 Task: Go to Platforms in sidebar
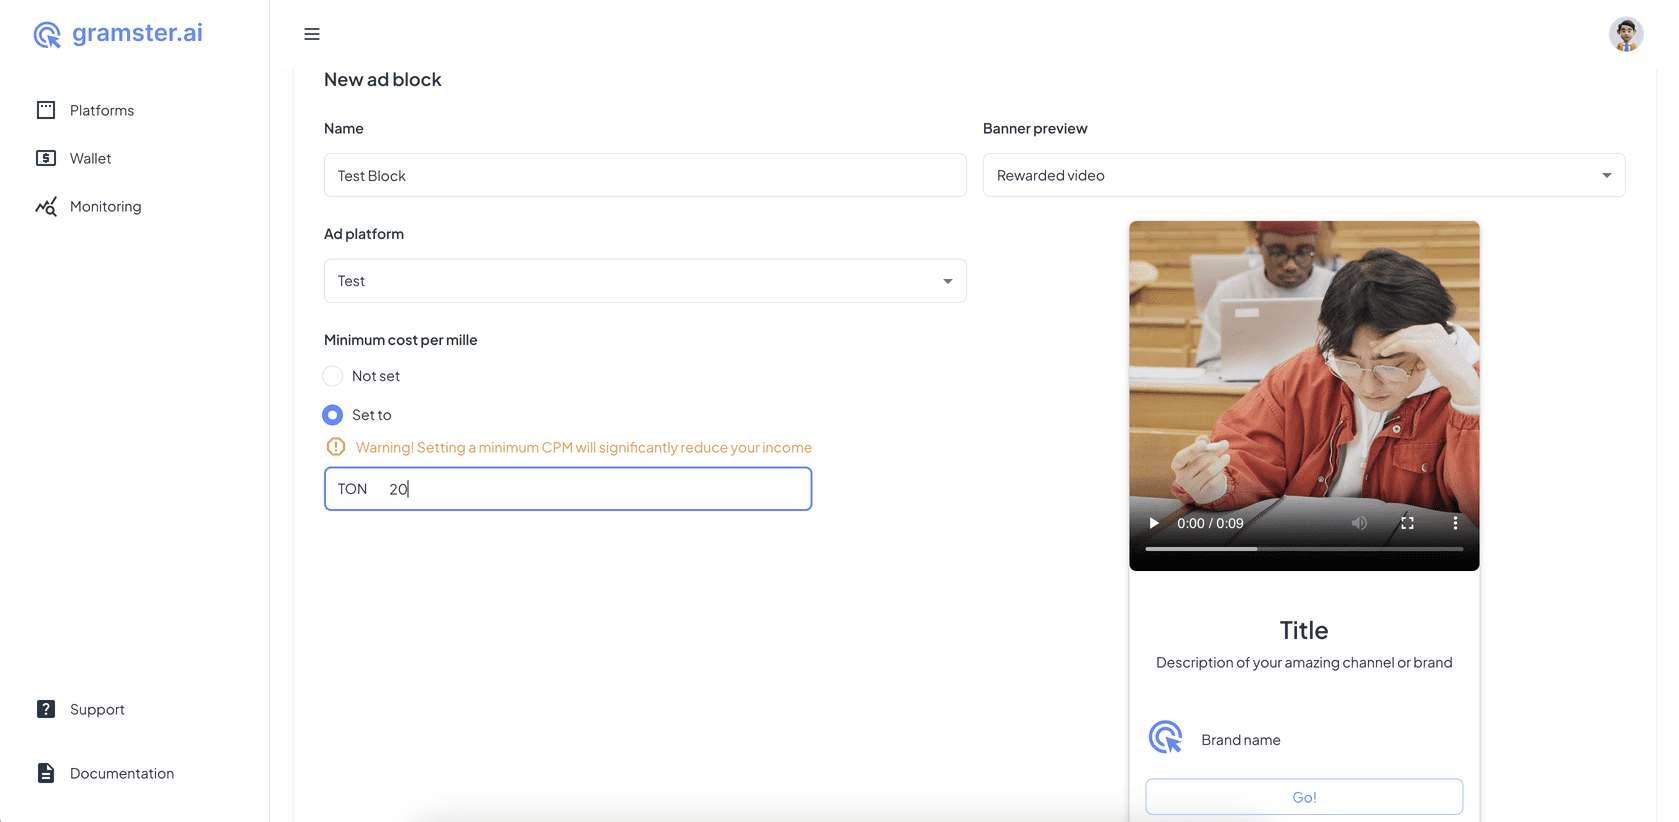(x=101, y=110)
